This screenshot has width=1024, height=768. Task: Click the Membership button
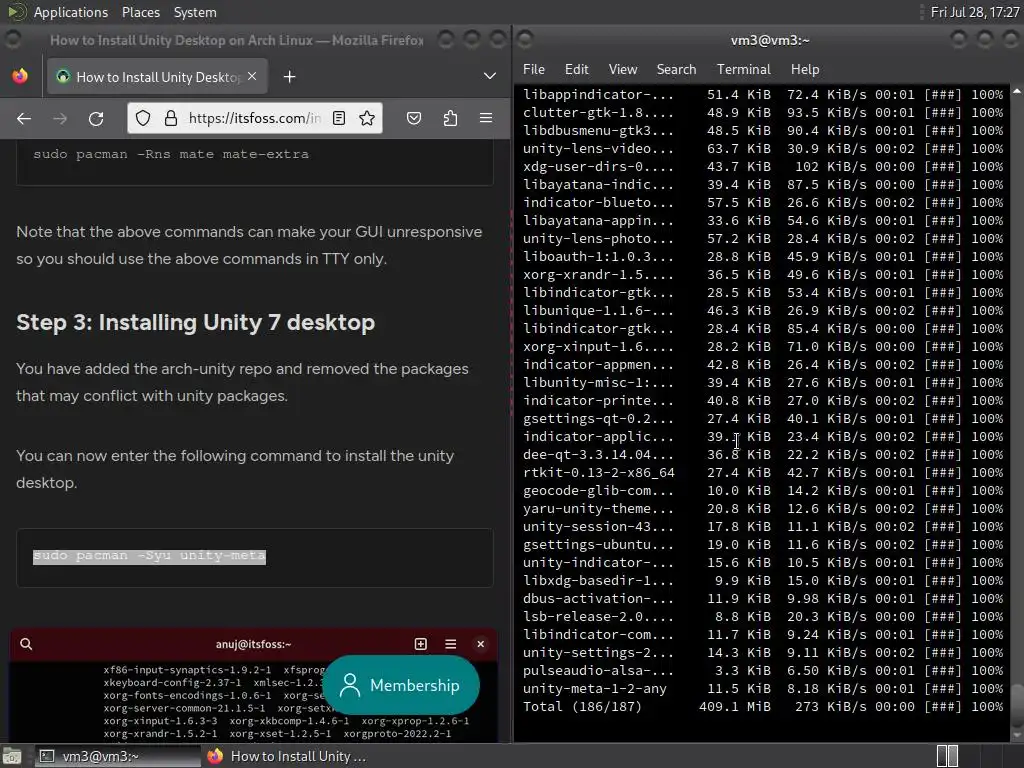point(401,685)
